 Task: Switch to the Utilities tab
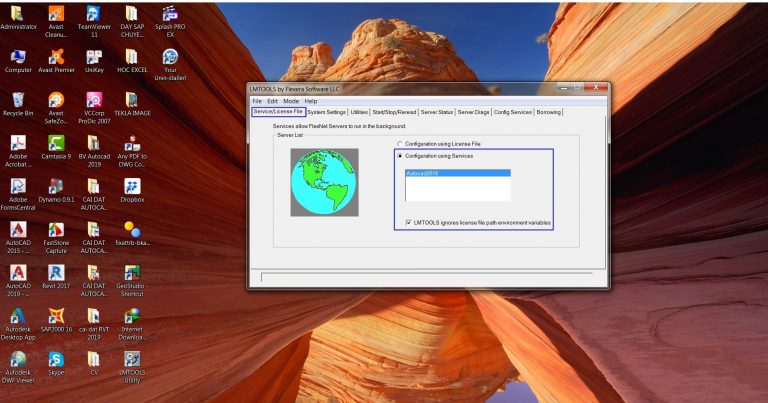(x=359, y=112)
